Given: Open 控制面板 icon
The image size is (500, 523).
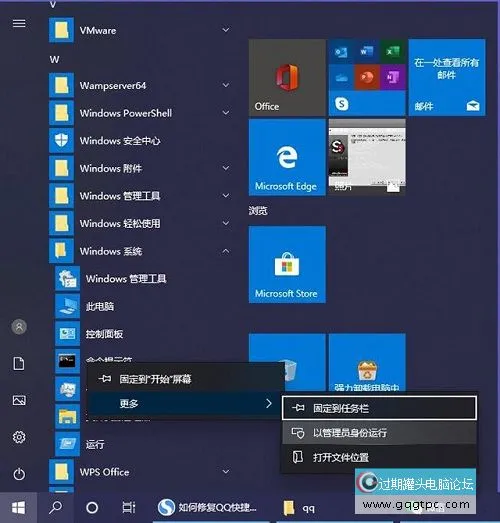Looking at the screenshot, I should point(67,334).
